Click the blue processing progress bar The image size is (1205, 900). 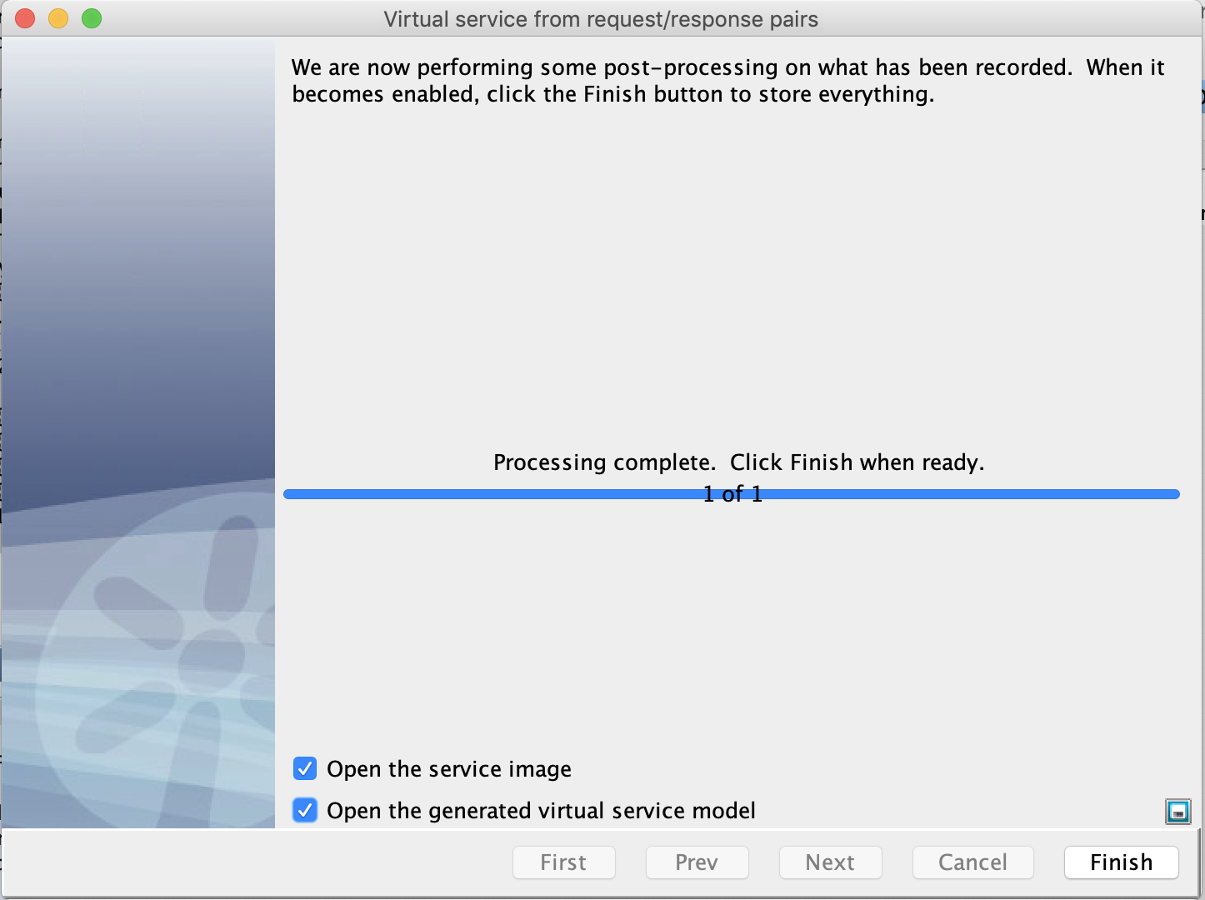click(732, 494)
